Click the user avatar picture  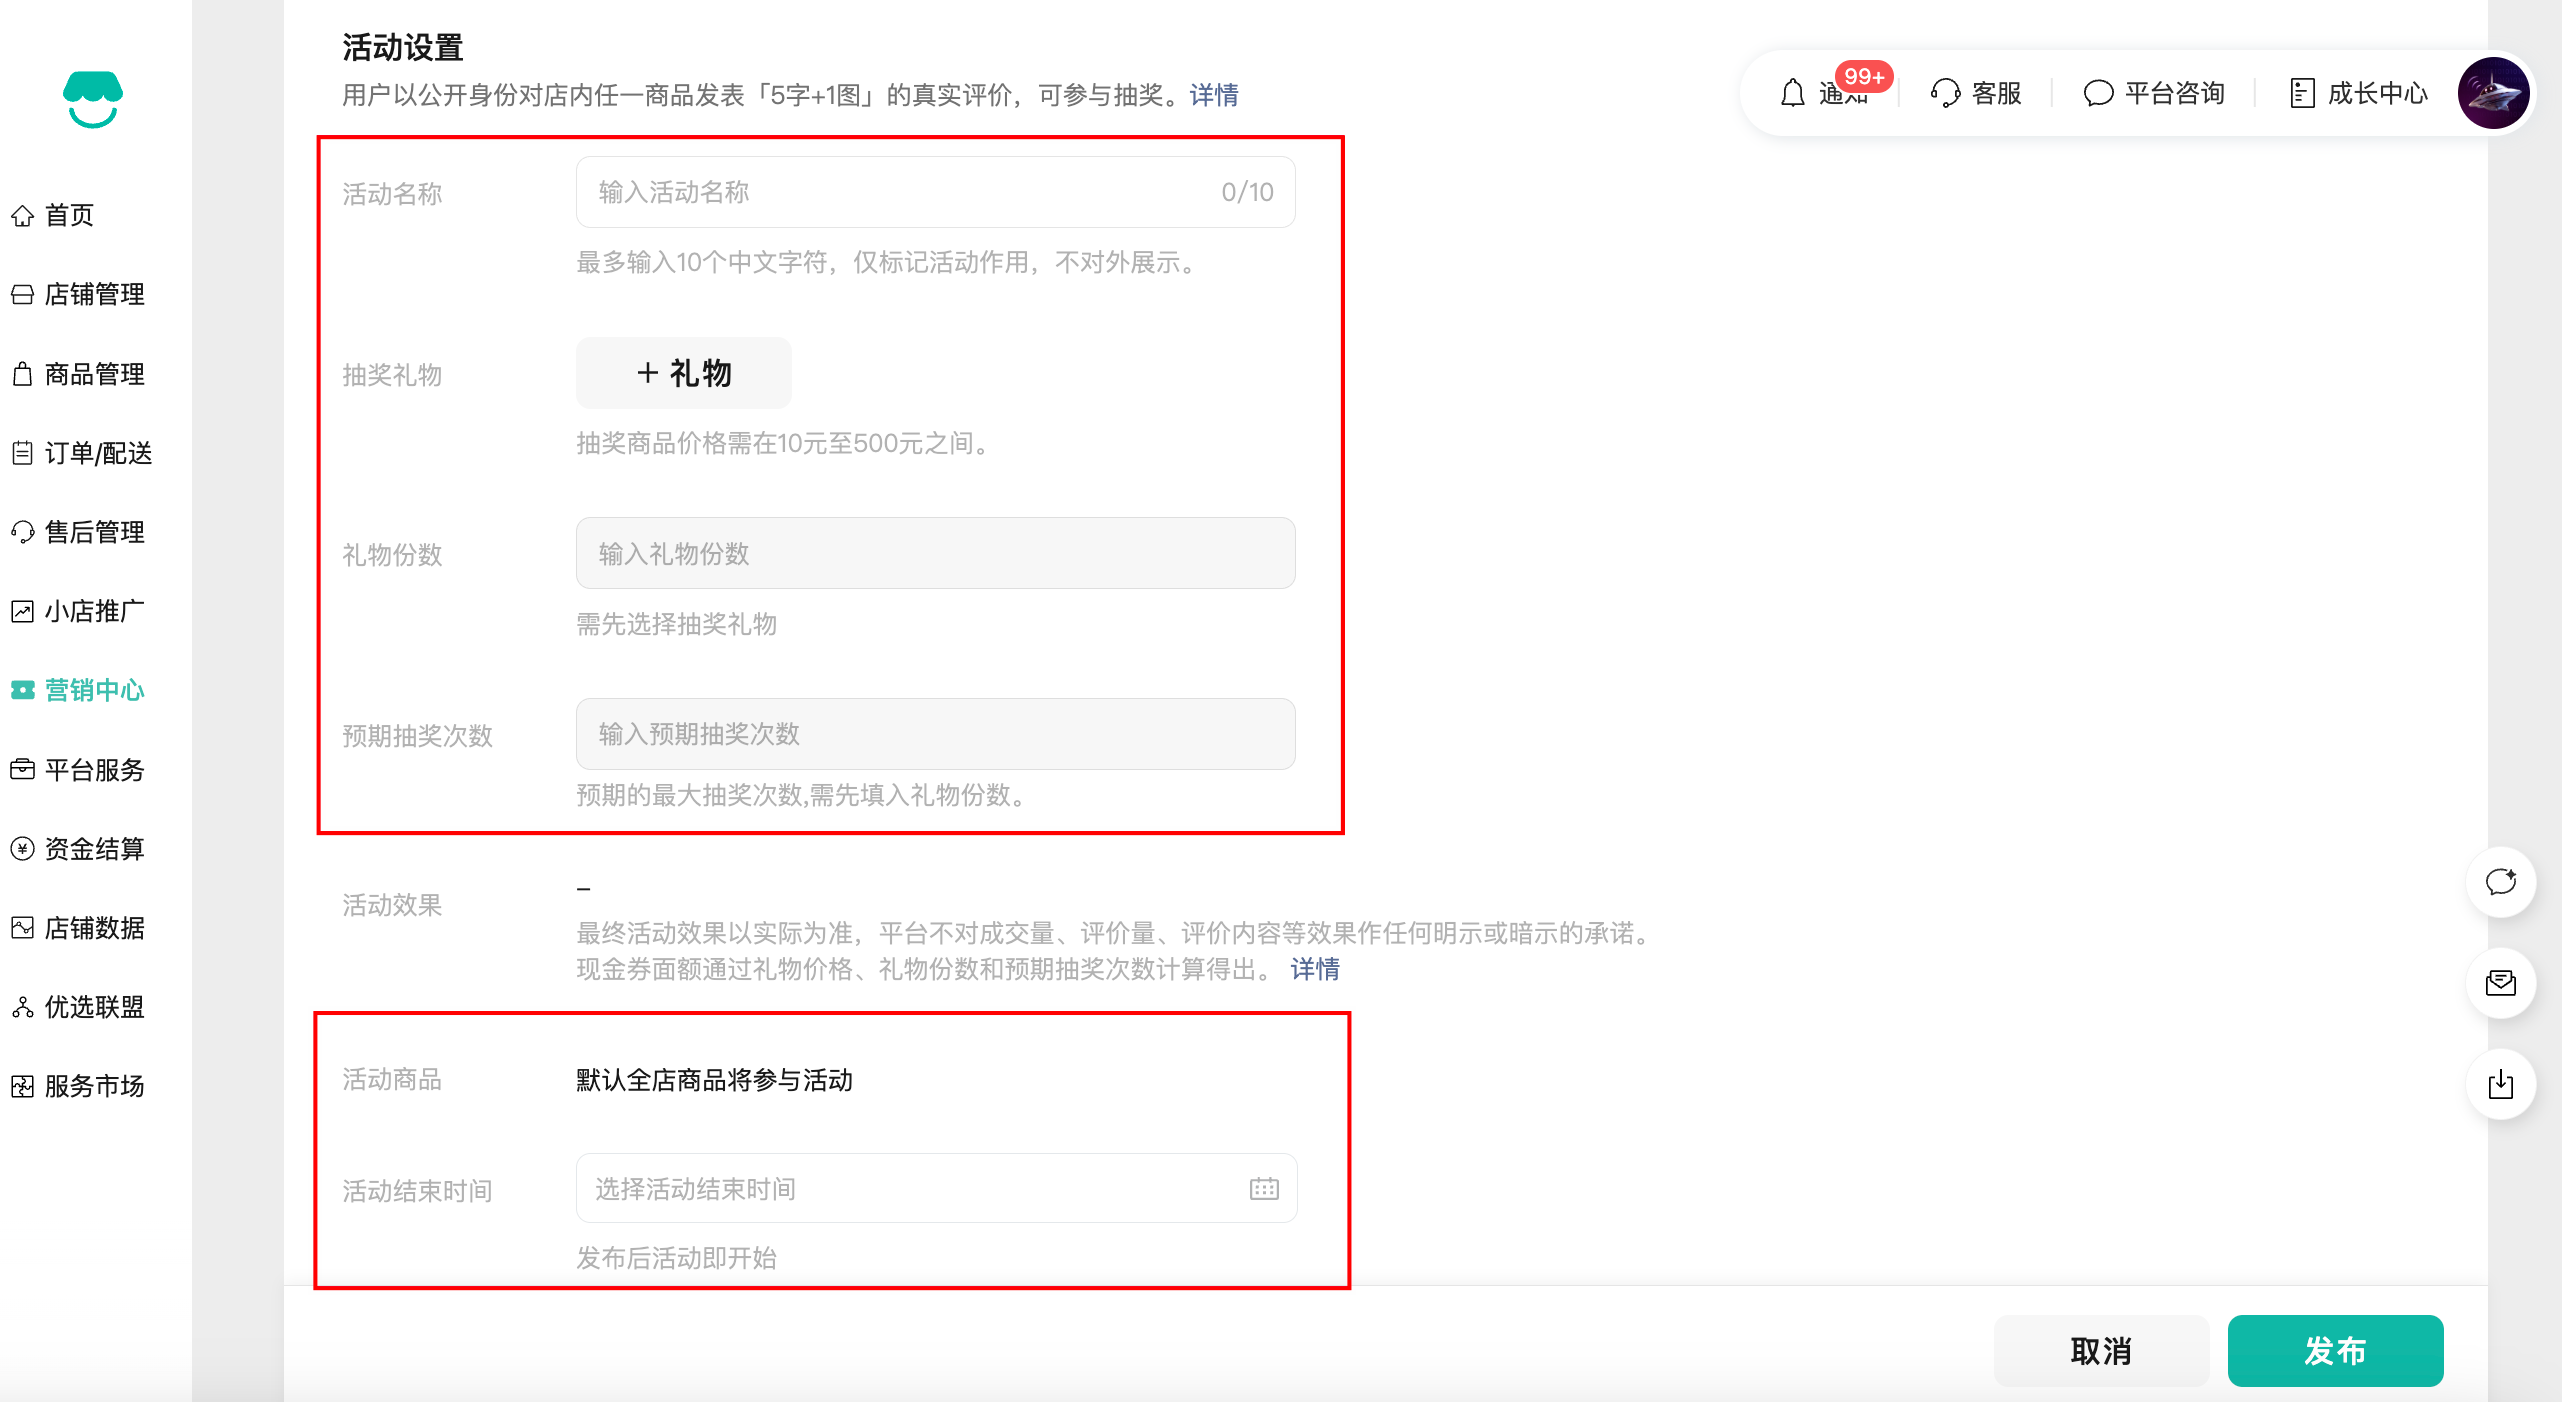click(x=2493, y=93)
